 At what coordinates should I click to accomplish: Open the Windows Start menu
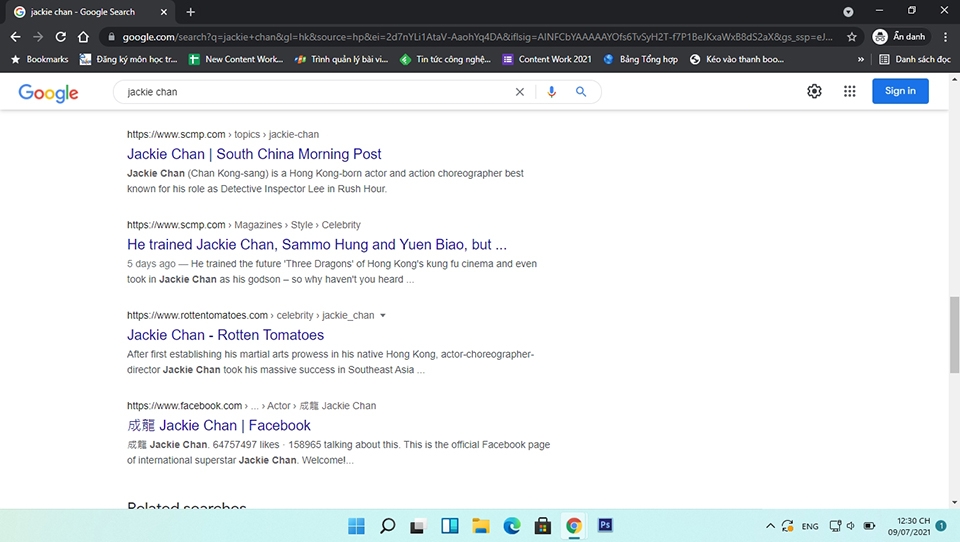pyautogui.click(x=356, y=525)
